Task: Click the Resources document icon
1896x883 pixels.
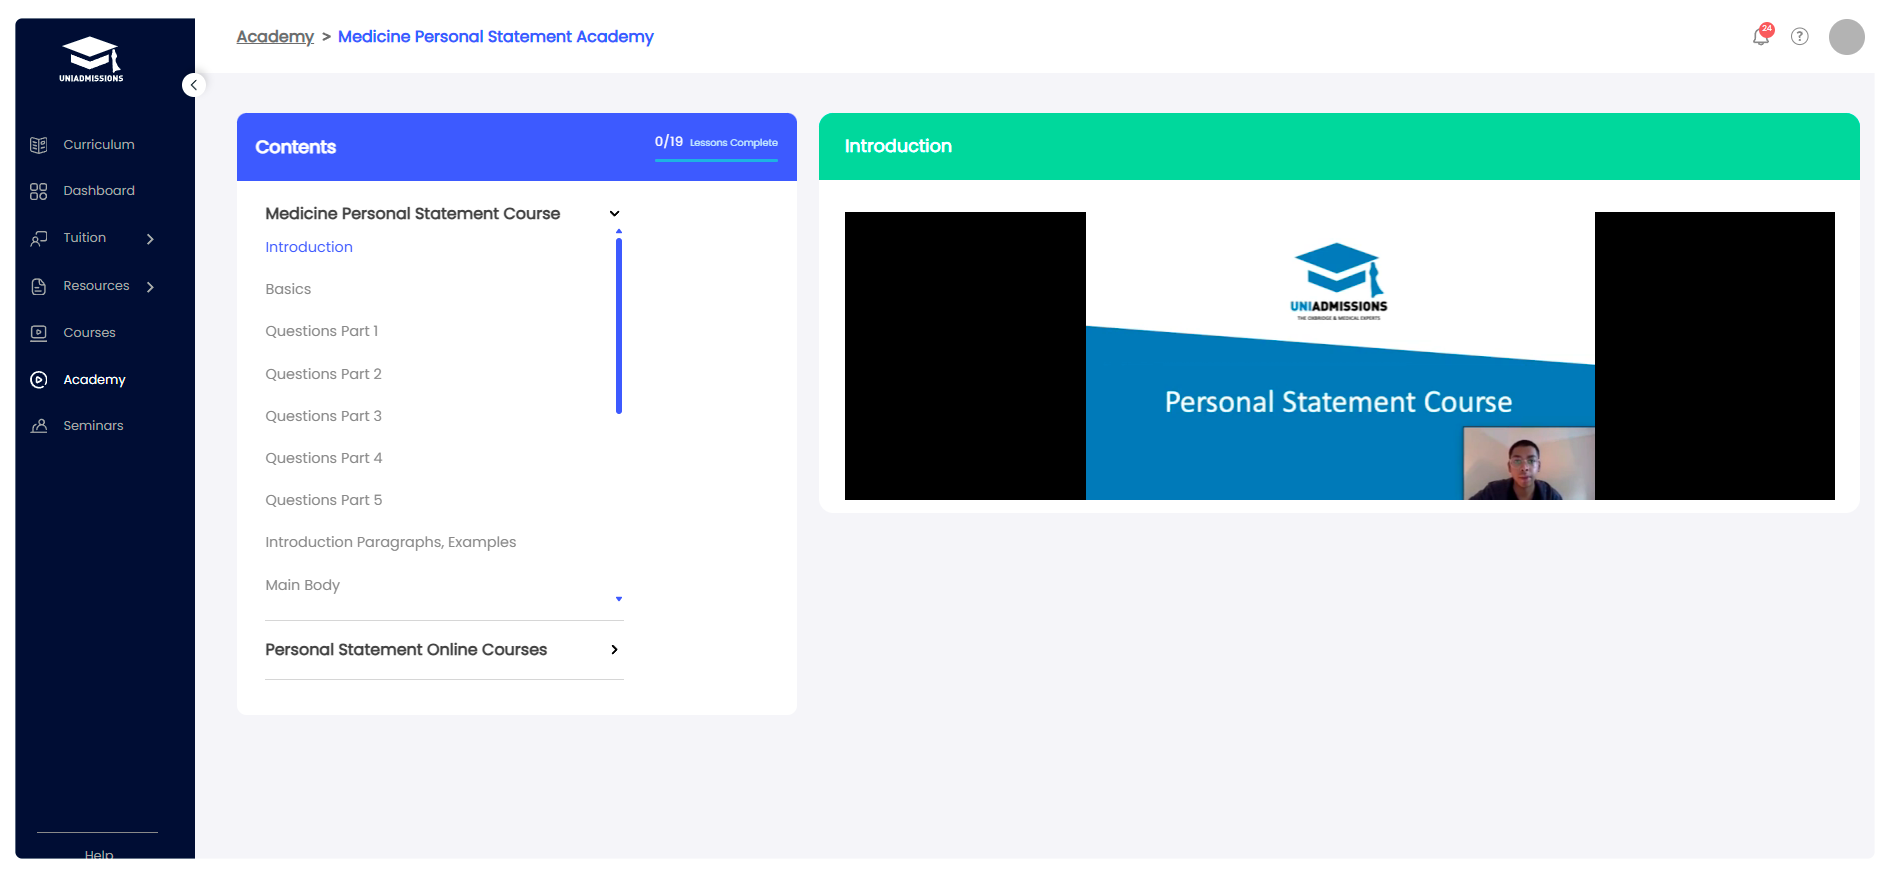Action: point(39,286)
